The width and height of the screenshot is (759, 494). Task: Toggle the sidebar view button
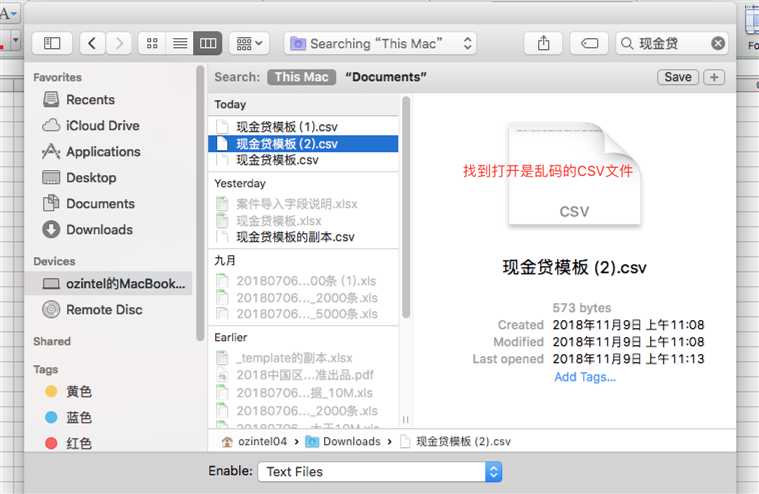52,44
